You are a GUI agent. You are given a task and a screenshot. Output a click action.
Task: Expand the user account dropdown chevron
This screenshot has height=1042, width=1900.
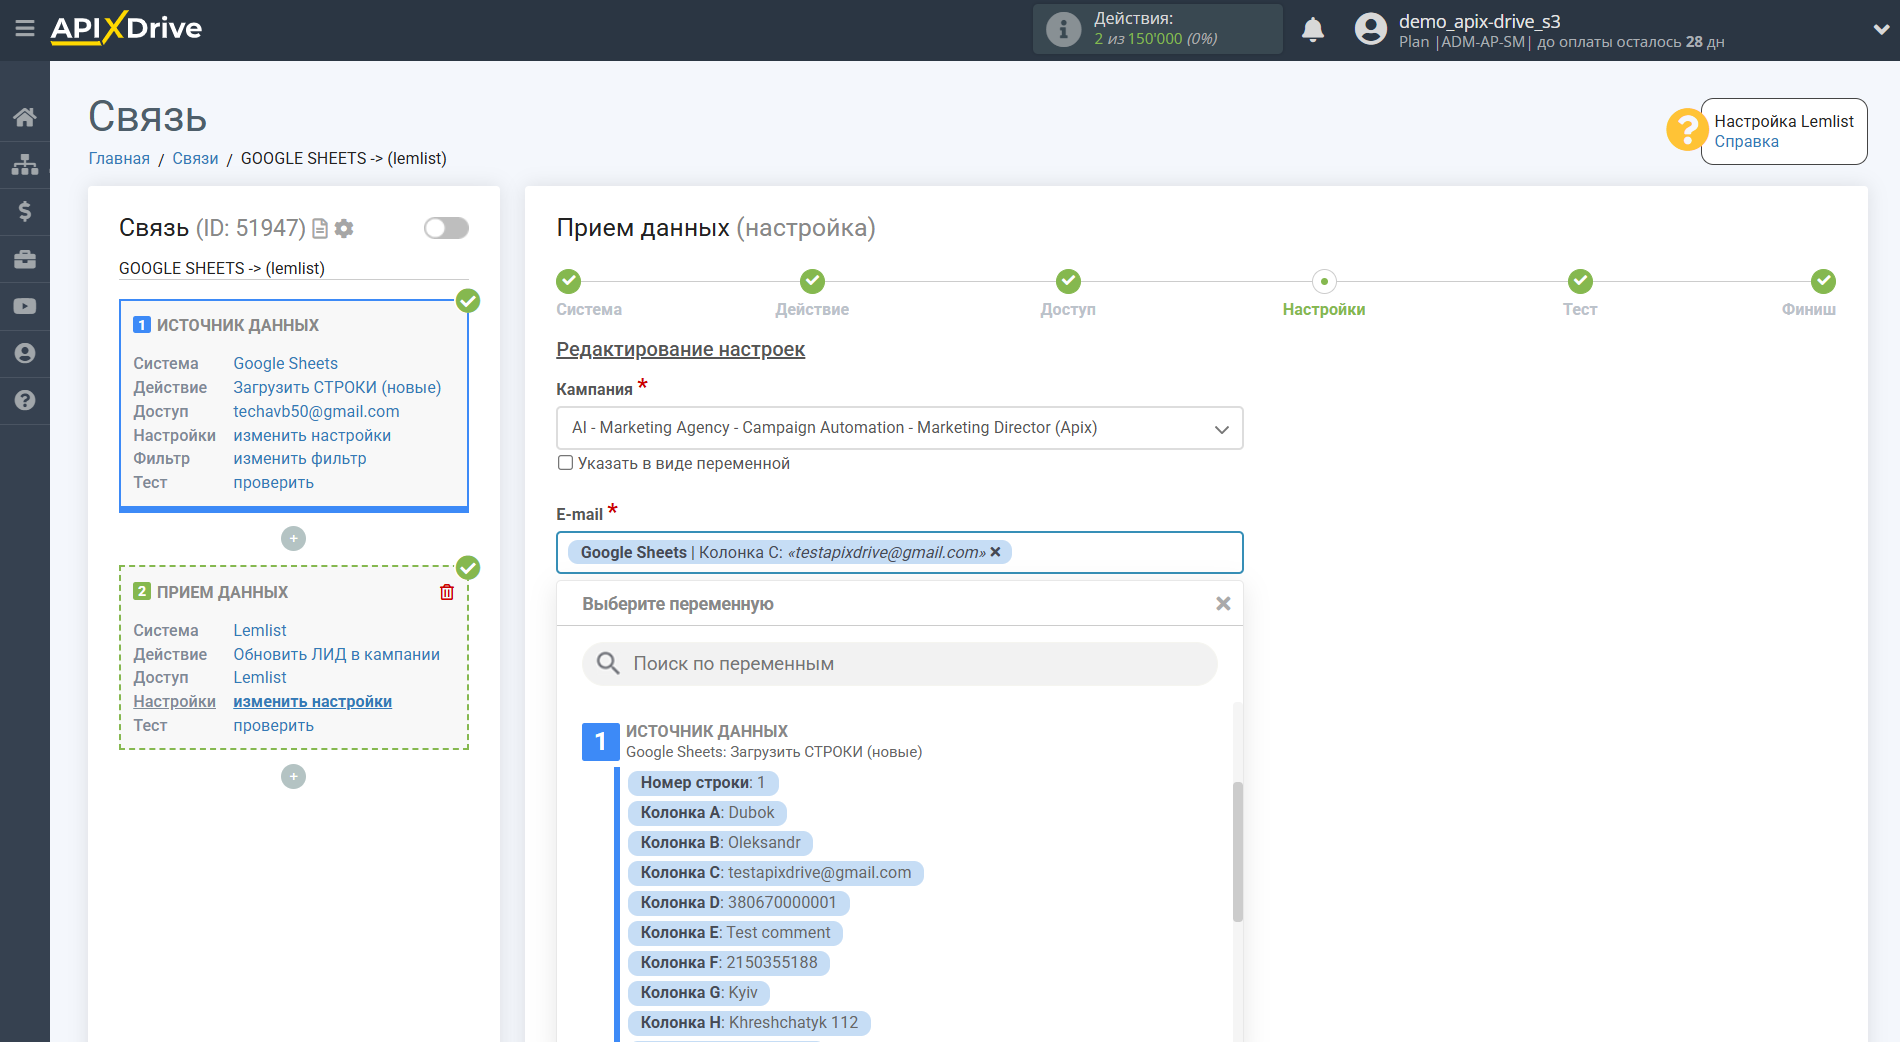click(1880, 29)
